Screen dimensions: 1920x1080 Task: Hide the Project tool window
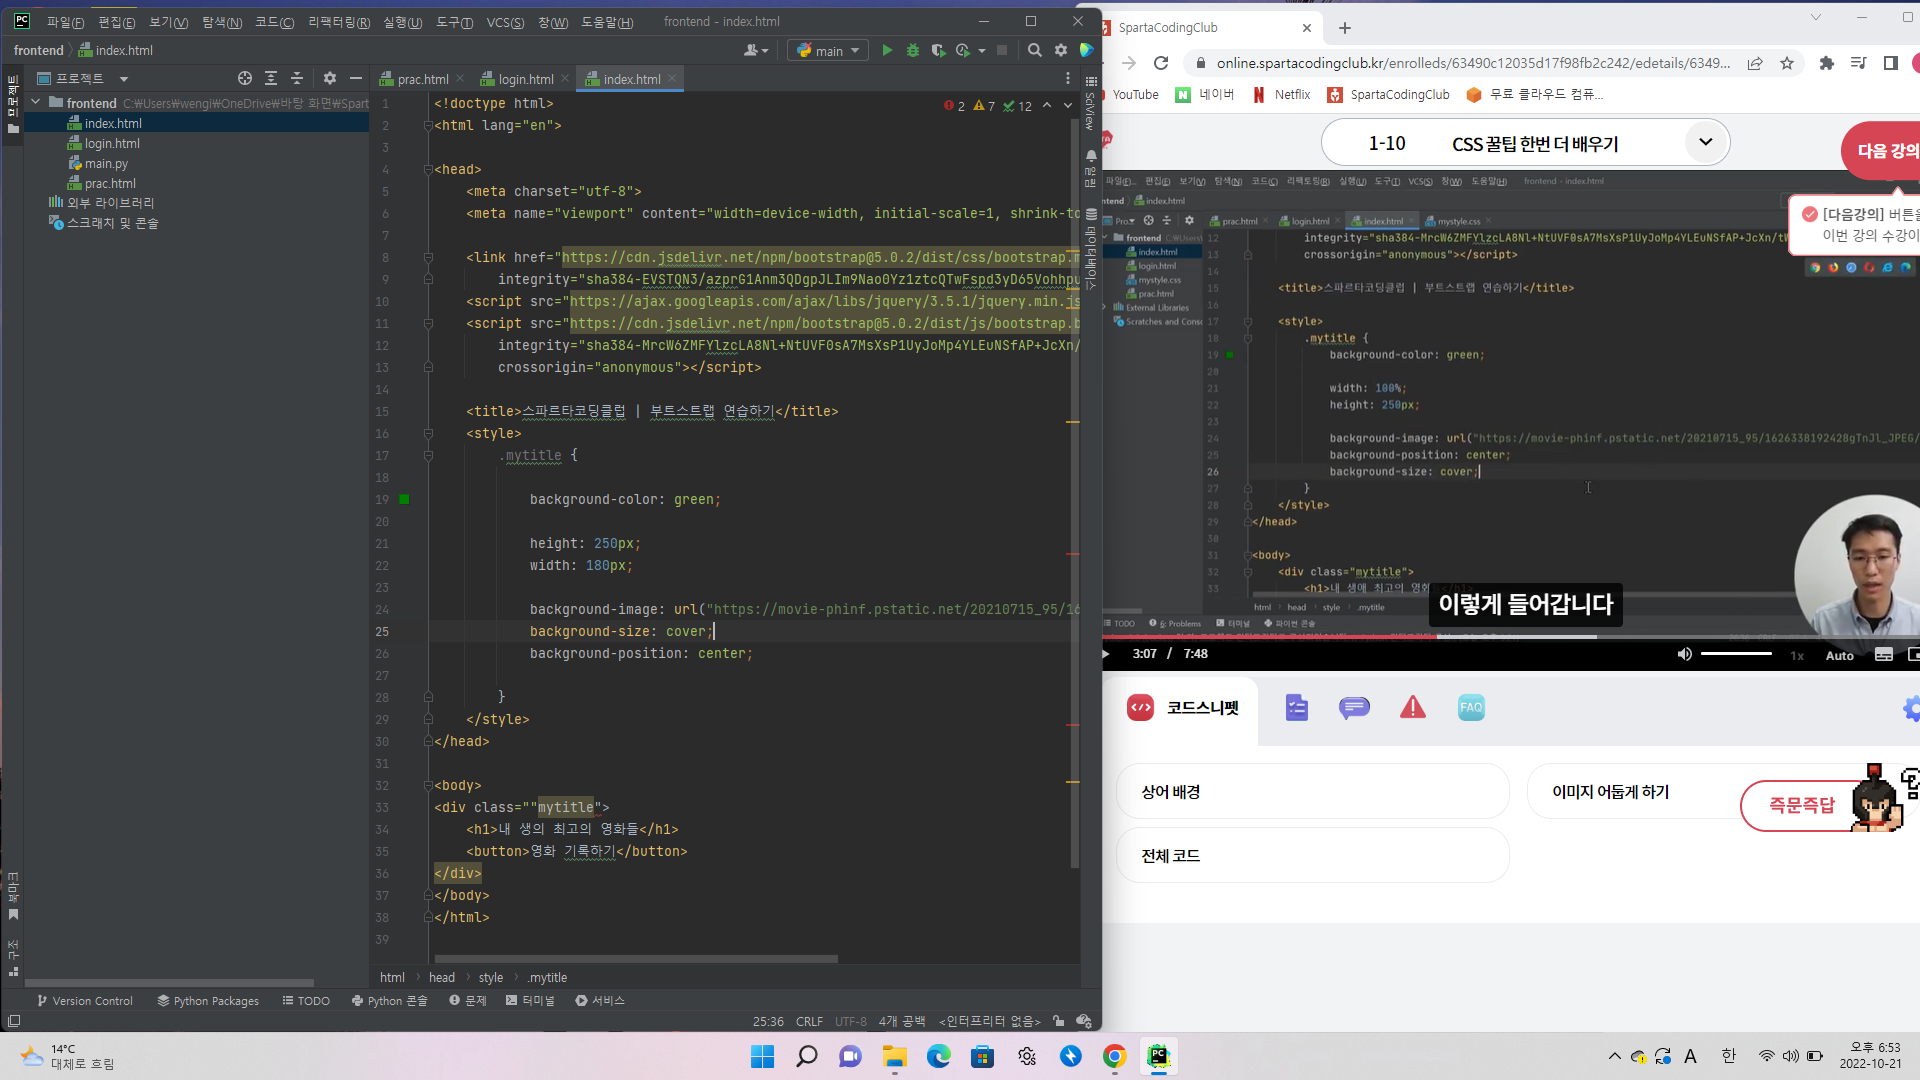[355, 78]
